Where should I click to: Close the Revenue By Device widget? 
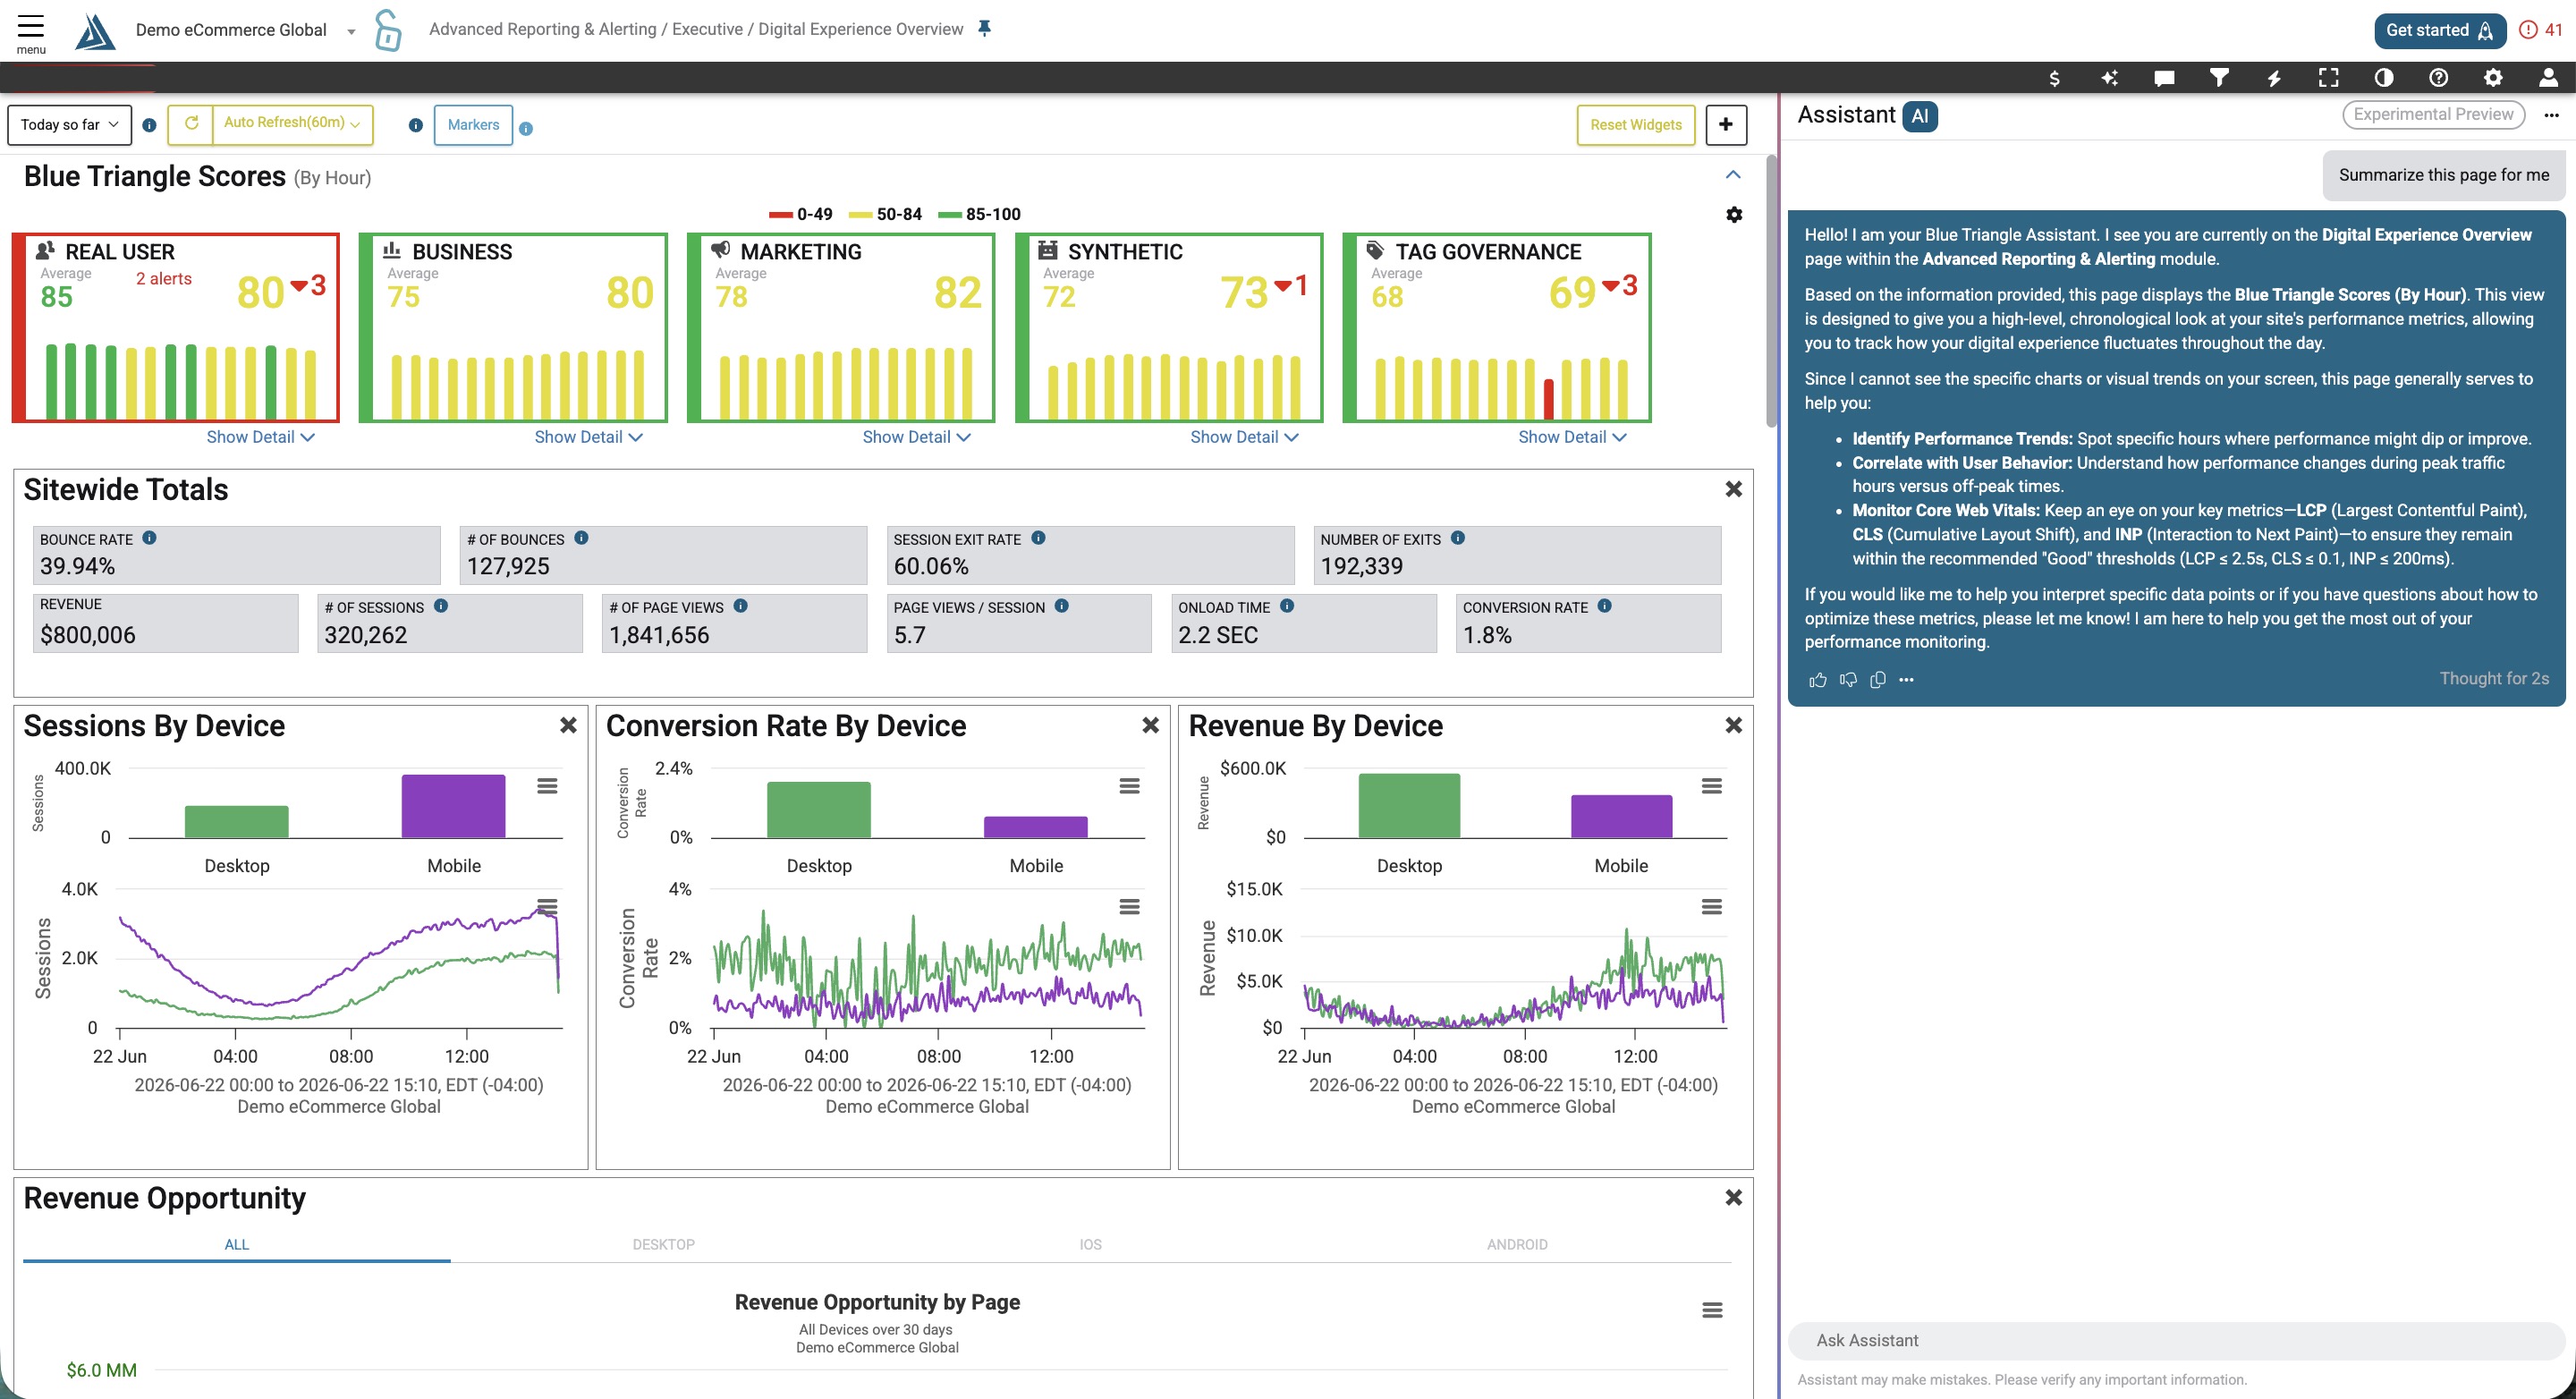1733,725
